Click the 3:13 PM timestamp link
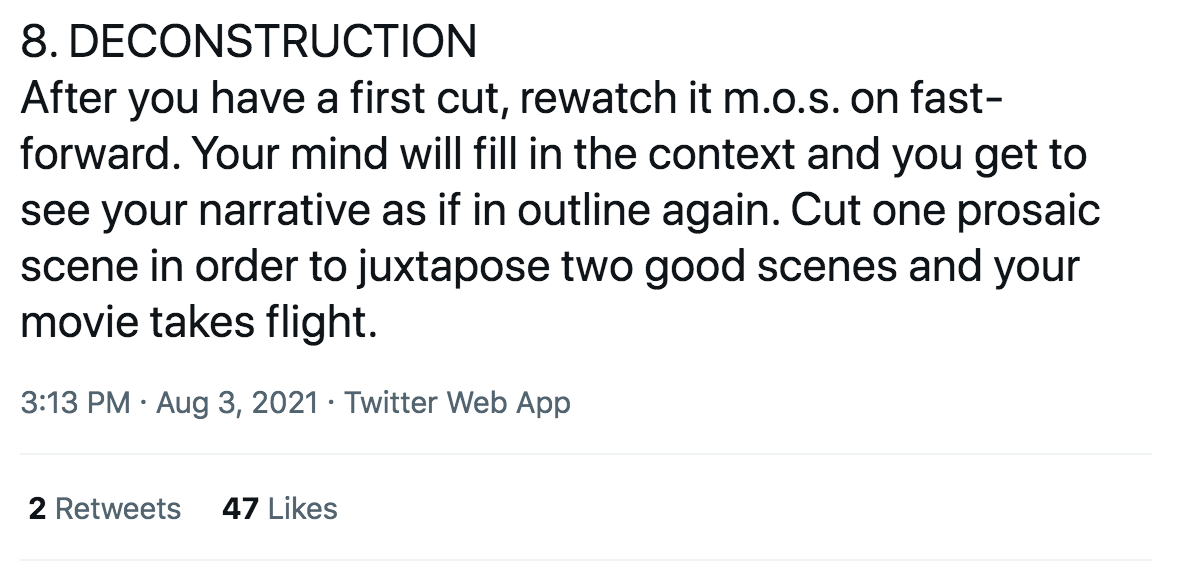Viewport: 1182px width, 564px height. point(75,403)
